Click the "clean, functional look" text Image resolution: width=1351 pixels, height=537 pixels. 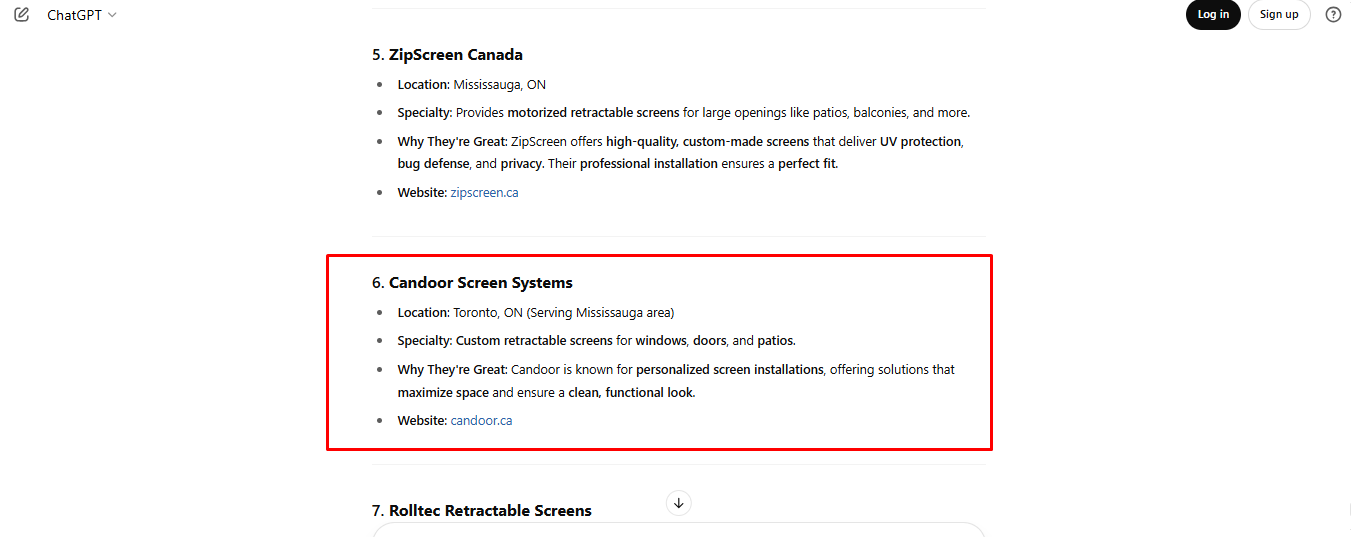click(631, 393)
